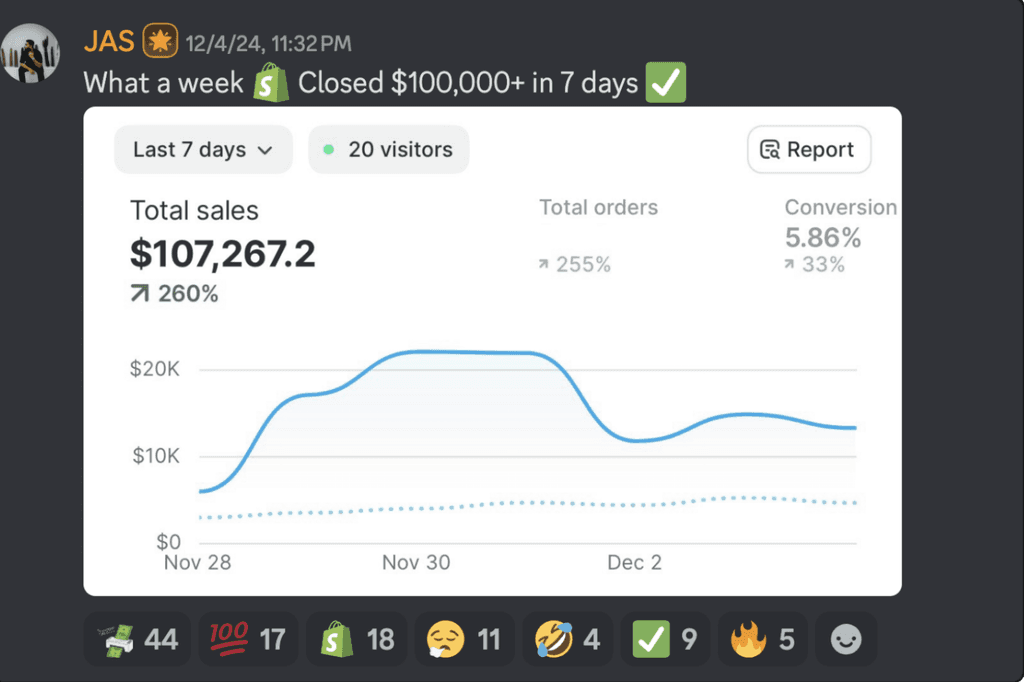Click the JAS username
The image size is (1024, 682).
click(x=109, y=42)
